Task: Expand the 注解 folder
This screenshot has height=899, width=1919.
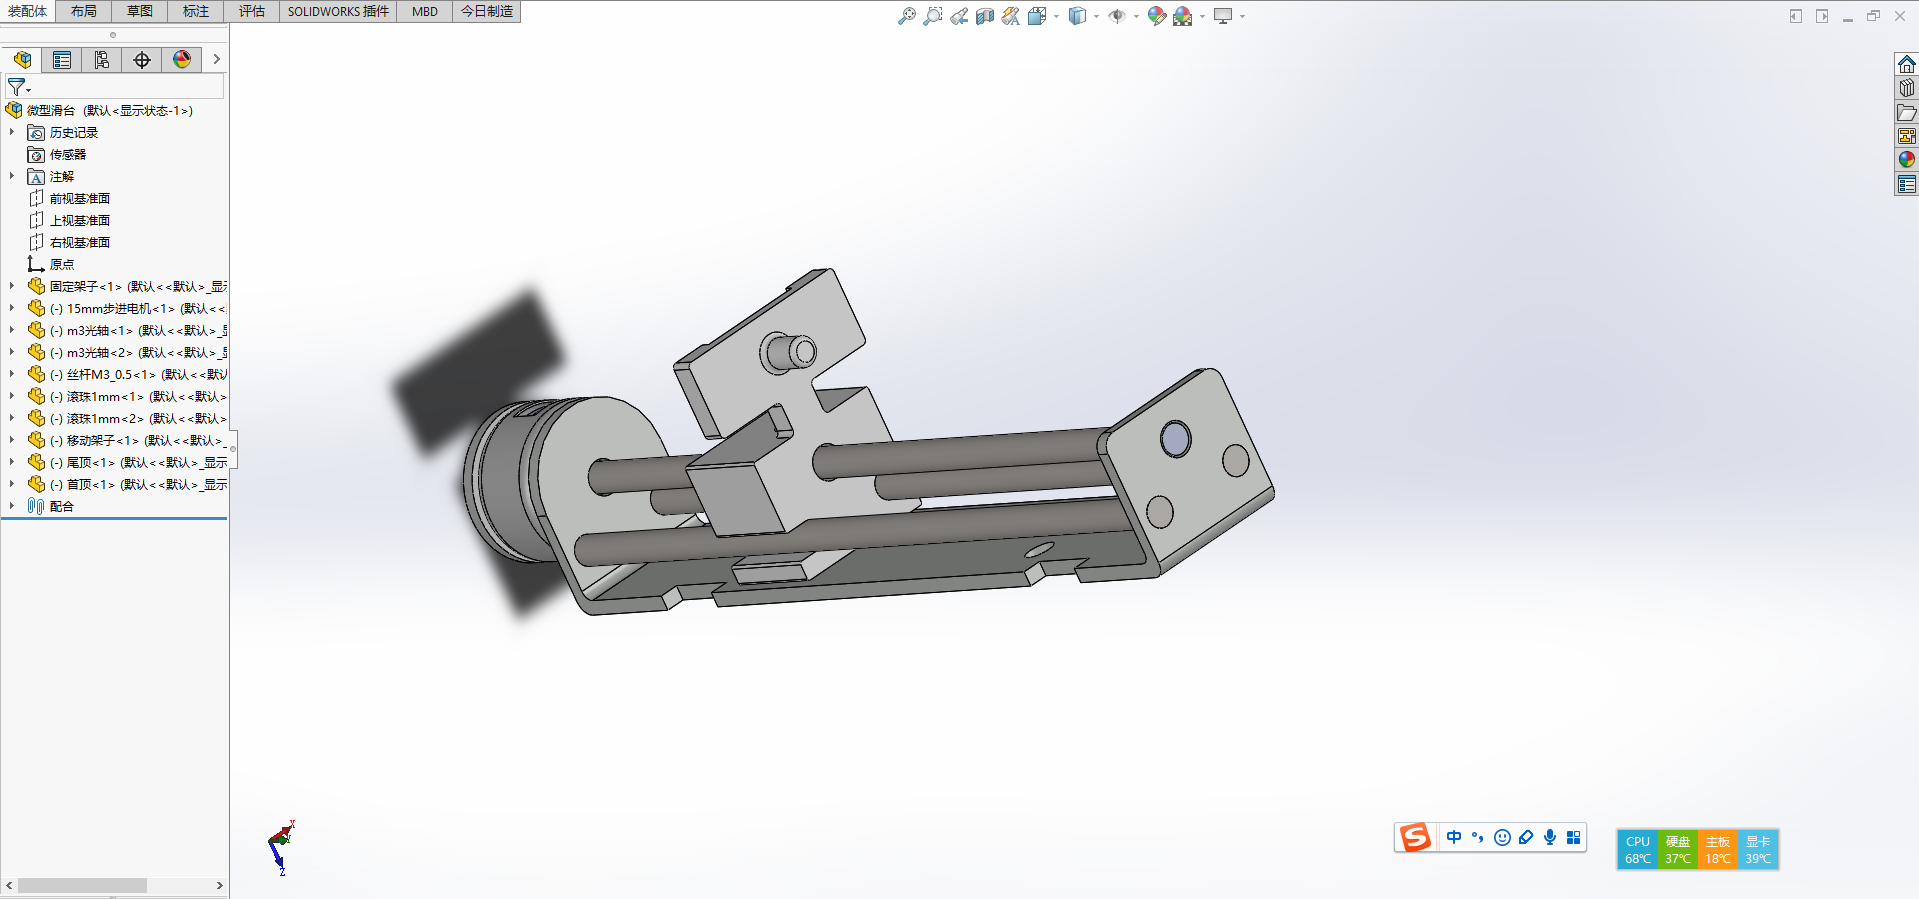Action: tap(12, 176)
